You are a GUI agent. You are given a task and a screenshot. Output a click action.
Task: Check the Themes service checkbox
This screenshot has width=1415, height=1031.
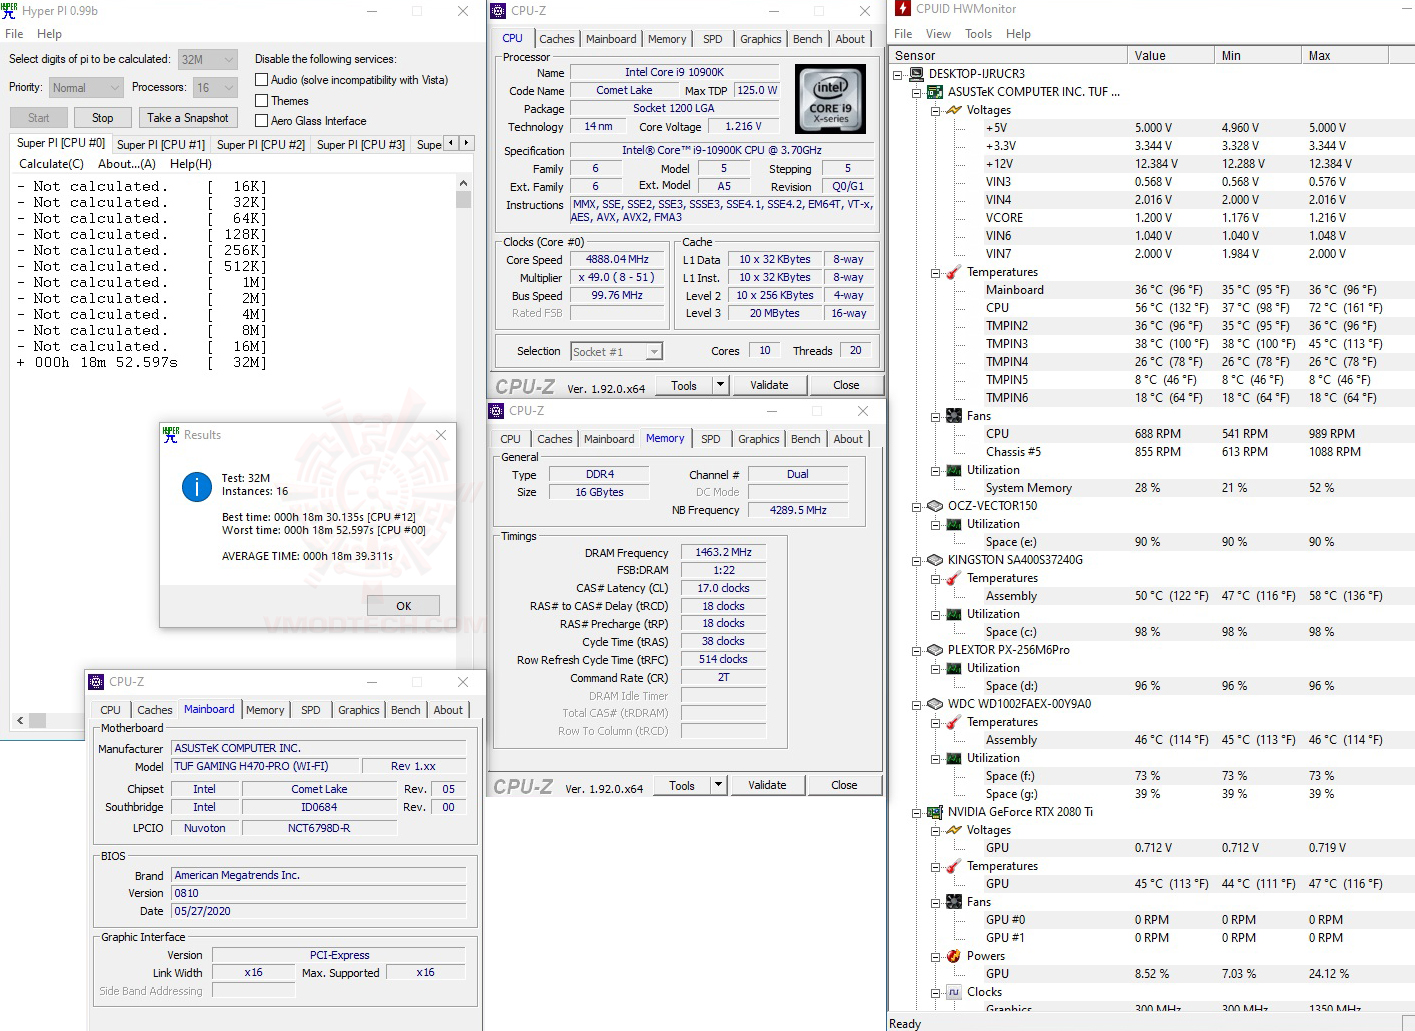point(260,100)
